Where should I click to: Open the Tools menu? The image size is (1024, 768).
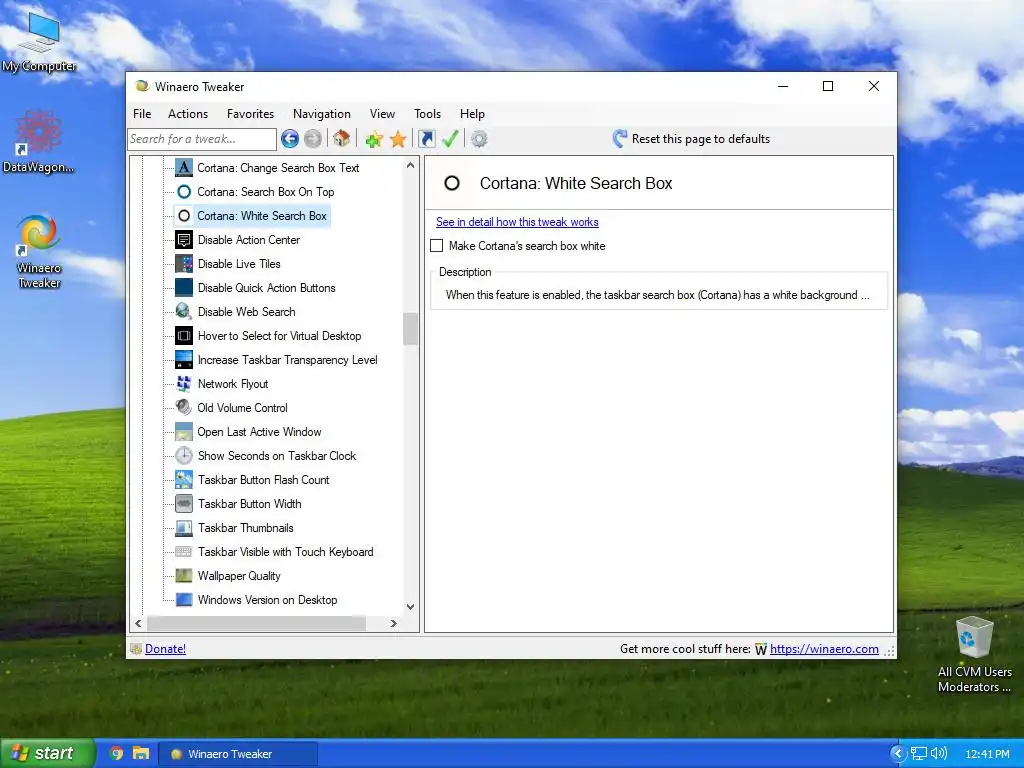[428, 114]
